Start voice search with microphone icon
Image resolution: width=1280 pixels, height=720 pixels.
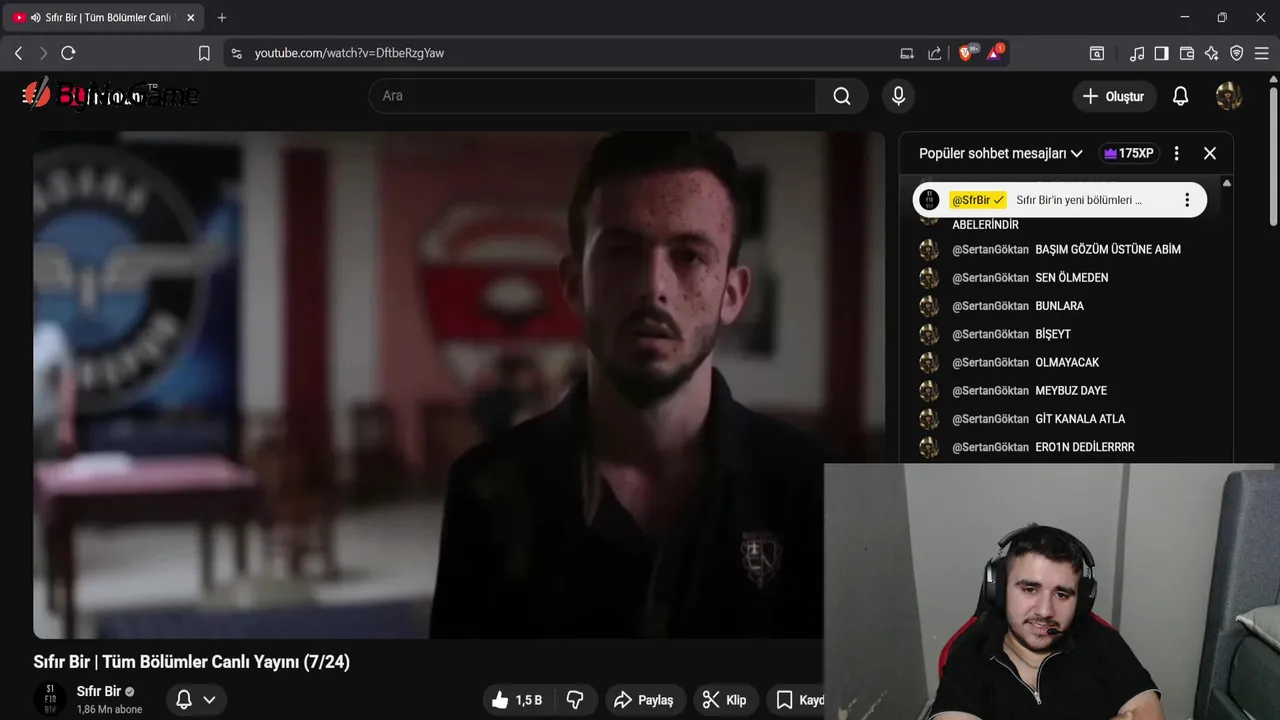click(x=898, y=96)
